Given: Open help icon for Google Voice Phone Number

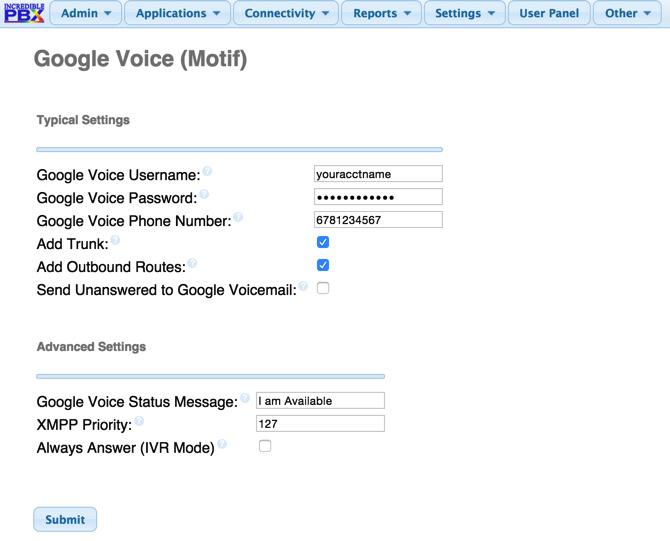Looking at the screenshot, I should [238, 217].
